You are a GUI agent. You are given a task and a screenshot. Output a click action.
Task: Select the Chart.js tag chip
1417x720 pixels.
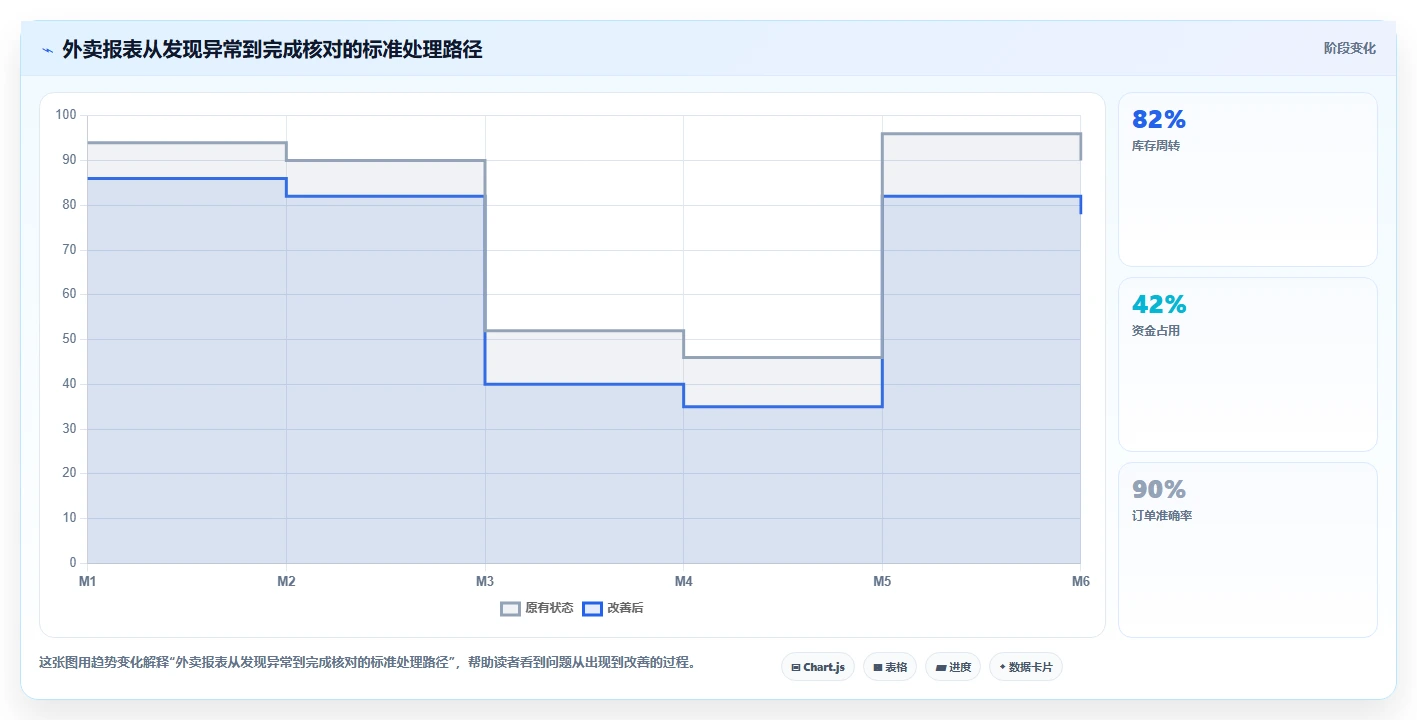(817, 667)
